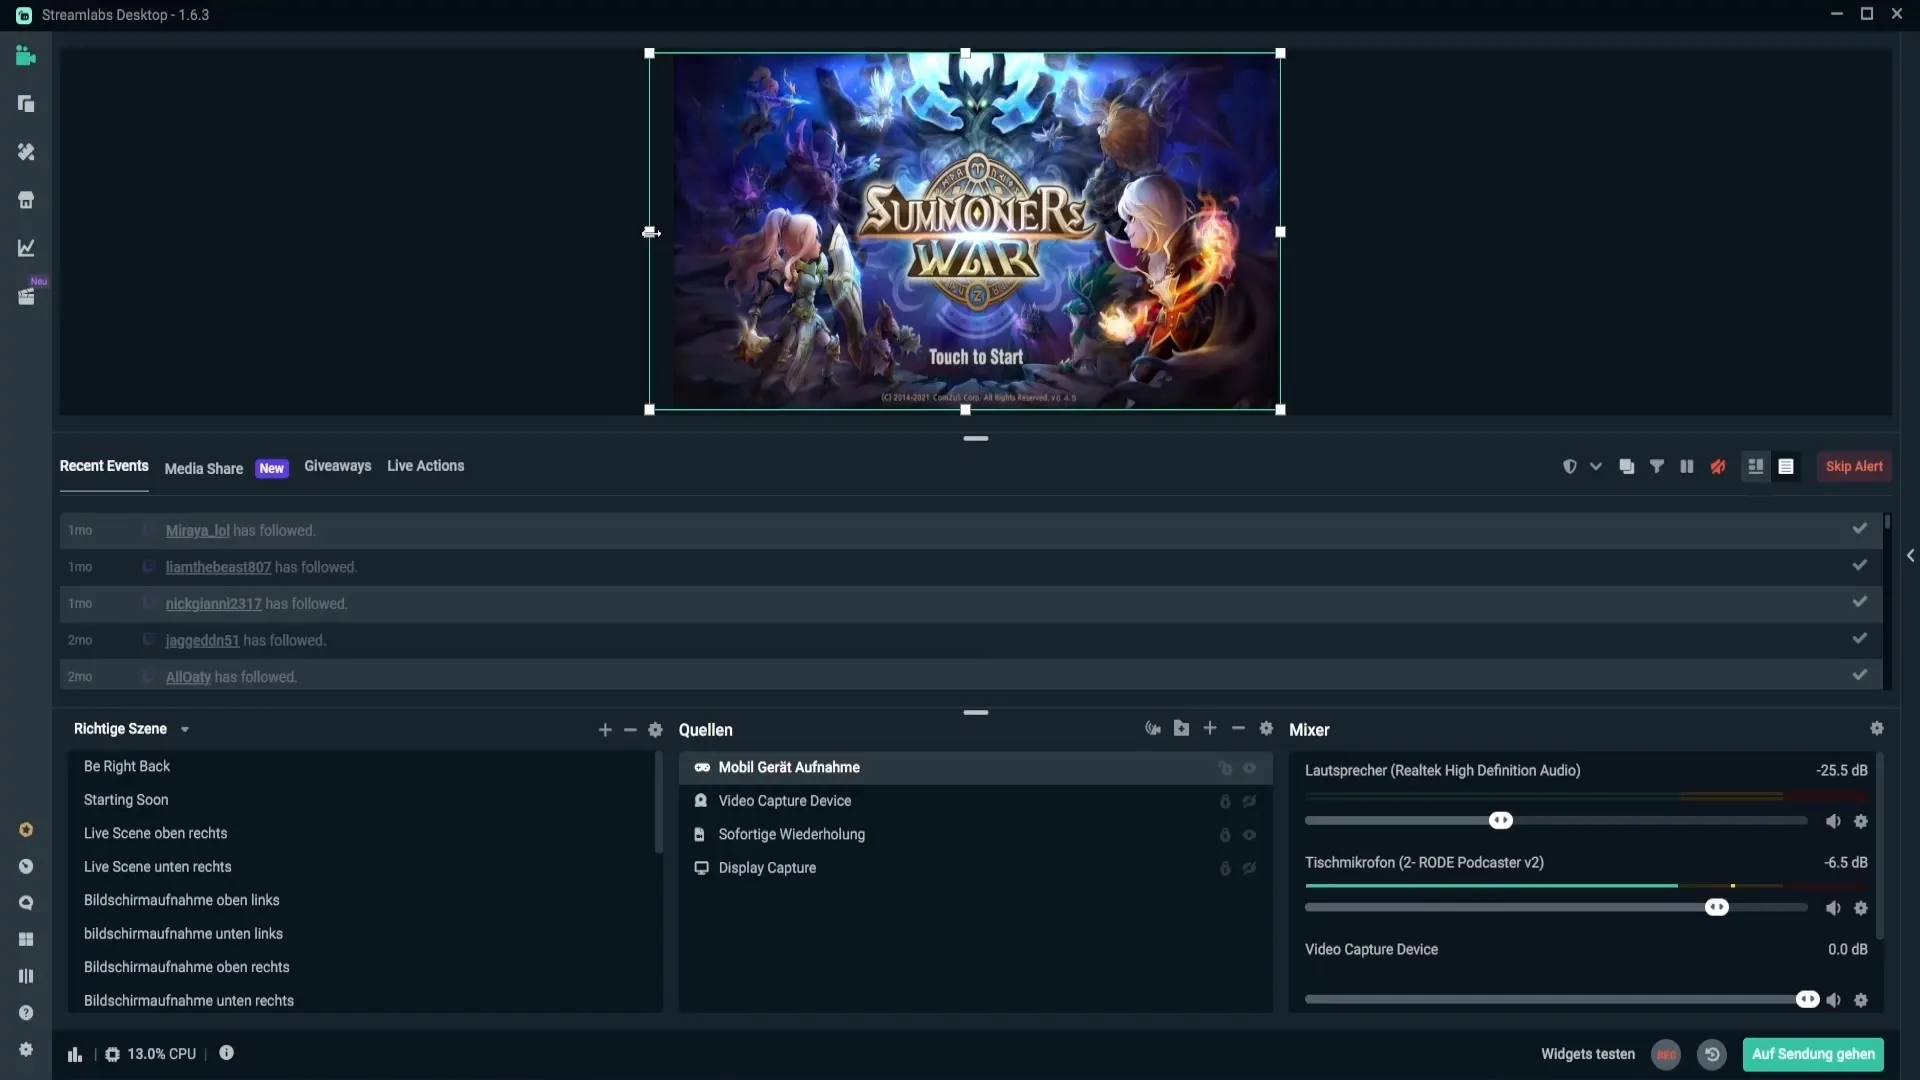Open the Highlighter clapperboard icon marked Neu
This screenshot has height=1080, width=1920.
coord(26,297)
